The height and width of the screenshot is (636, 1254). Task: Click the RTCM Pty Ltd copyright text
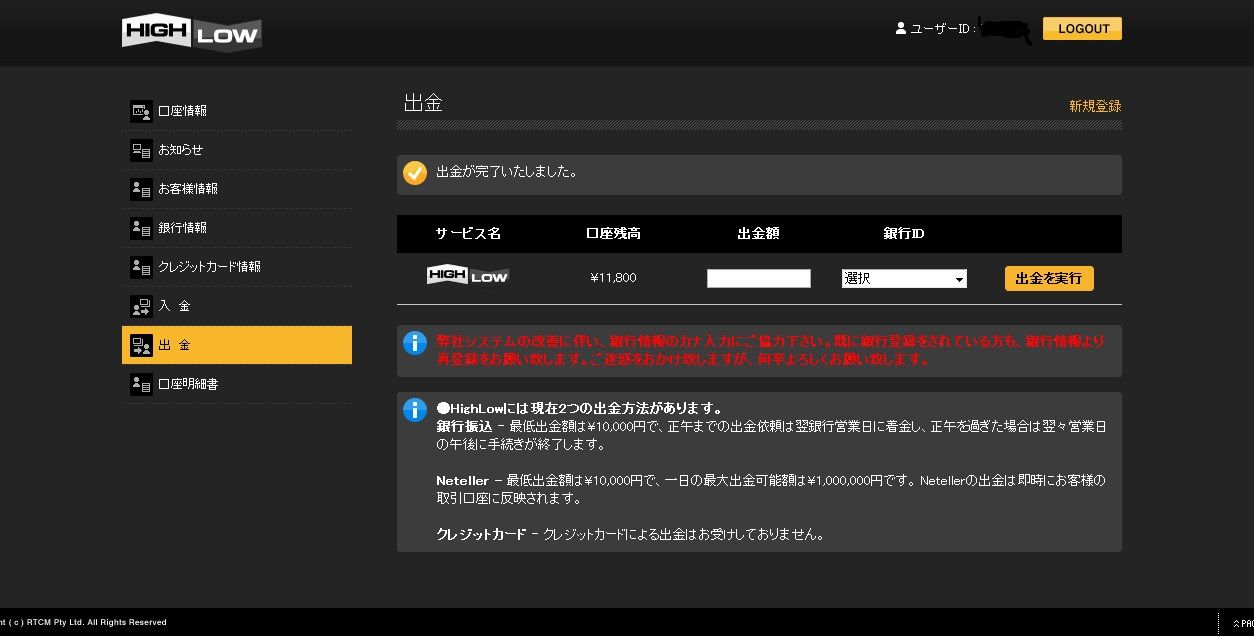[83, 622]
